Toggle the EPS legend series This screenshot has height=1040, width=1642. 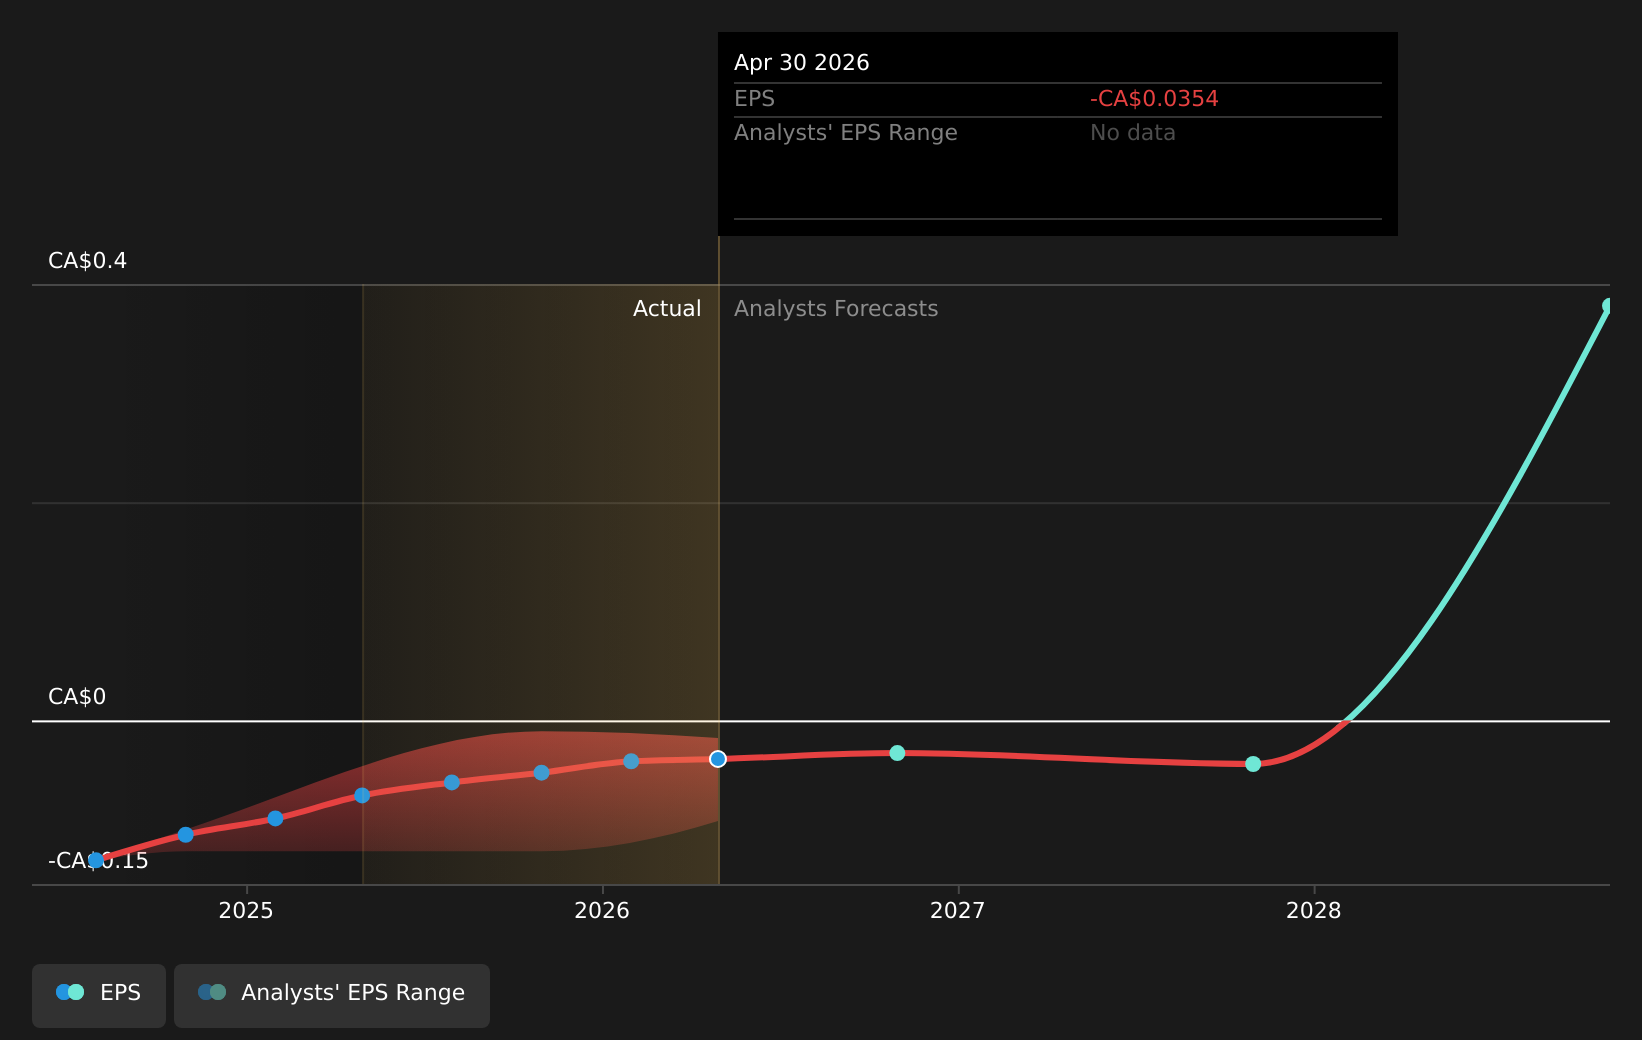tap(99, 995)
